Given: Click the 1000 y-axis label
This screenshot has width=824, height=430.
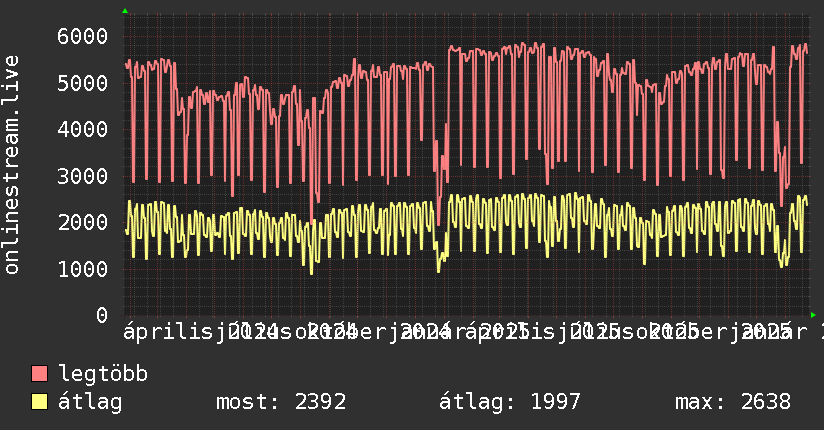Looking at the screenshot, I should pos(83,269).
